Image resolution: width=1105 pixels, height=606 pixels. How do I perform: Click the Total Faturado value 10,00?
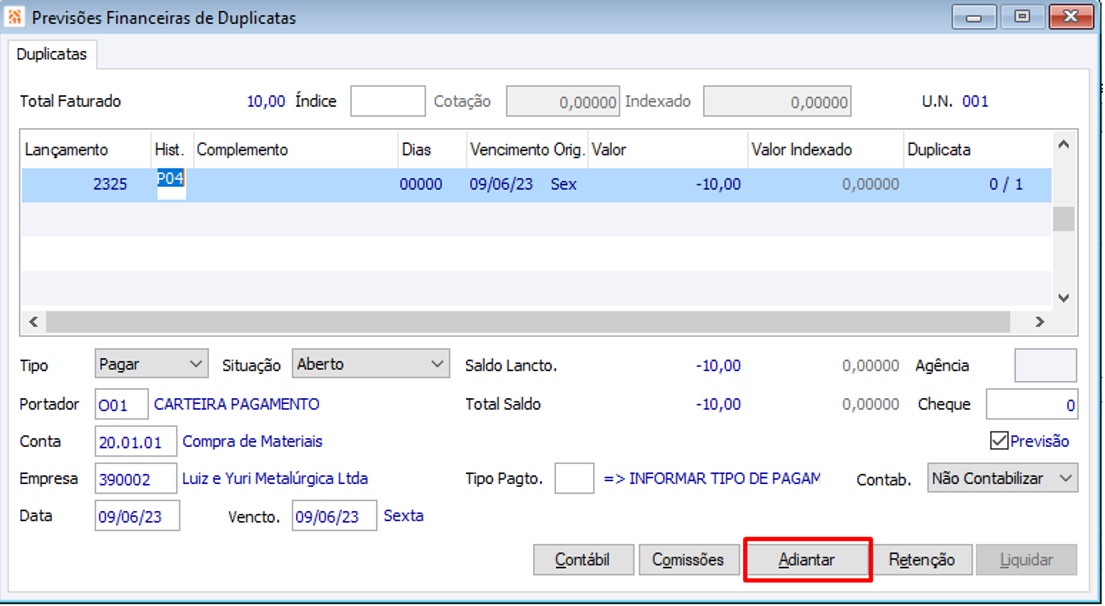pyautogui.click(x=266, y=101)
